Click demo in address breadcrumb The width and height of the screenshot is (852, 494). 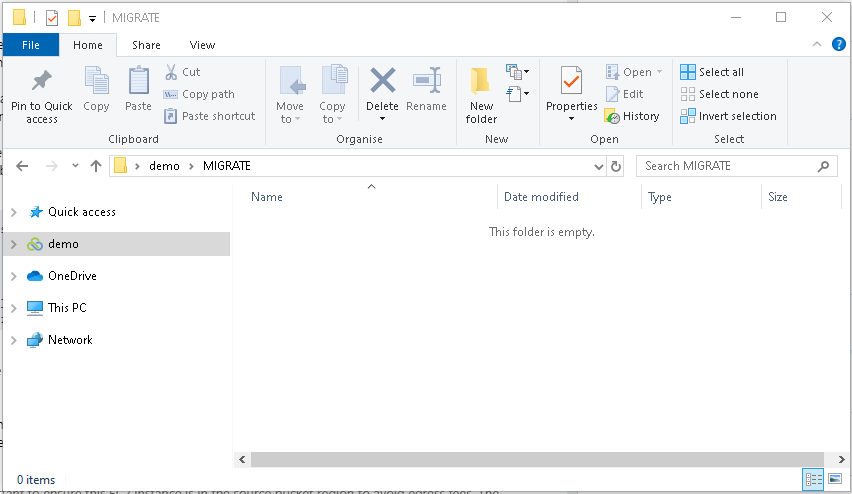(x=164, y=166)
